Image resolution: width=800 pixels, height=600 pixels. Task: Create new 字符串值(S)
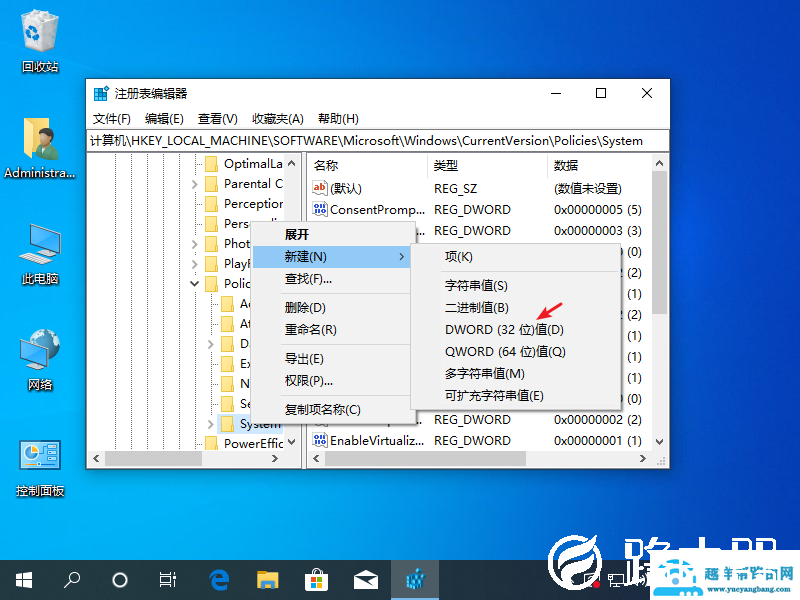[516, 286]
